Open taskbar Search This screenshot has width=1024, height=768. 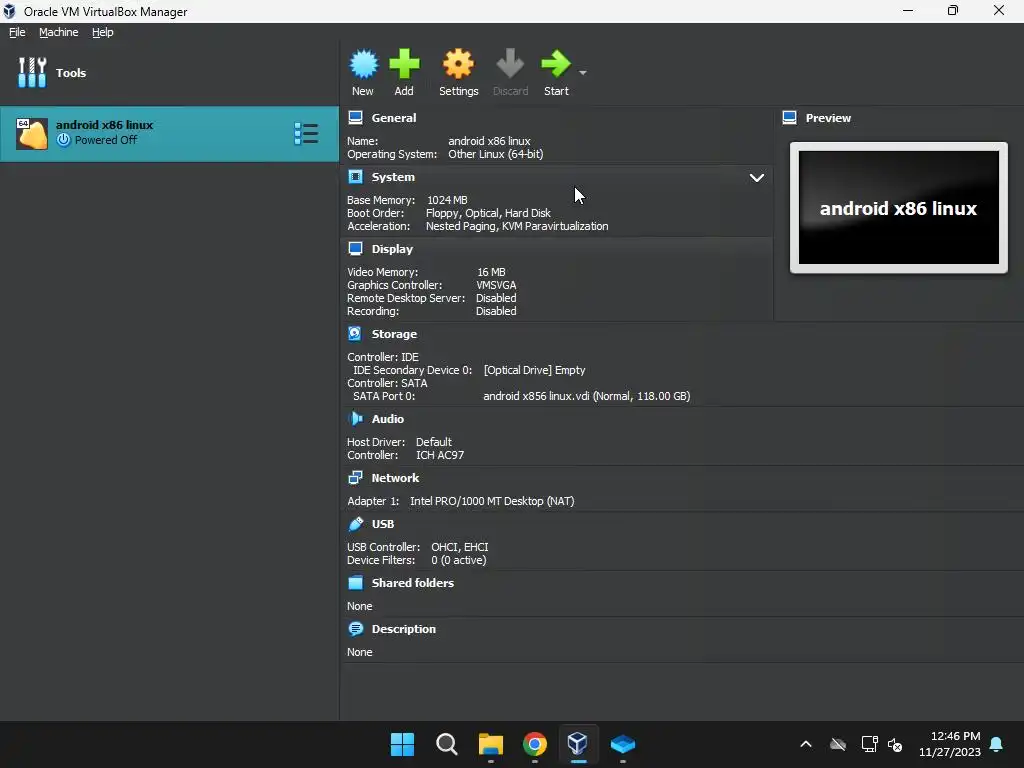pyautogui.click(x=447, y=744)
